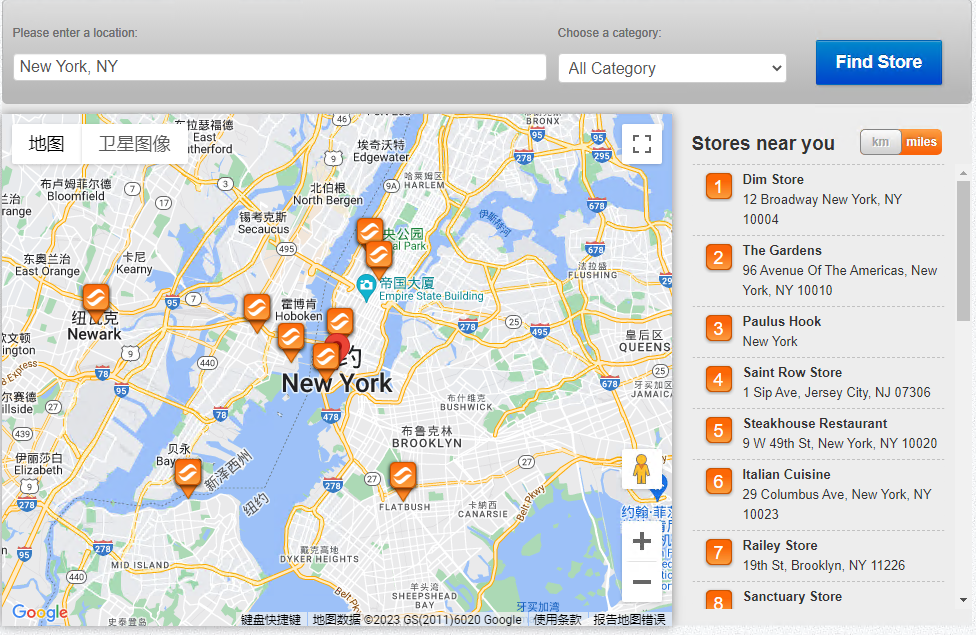Image resolution: width=976 pixels, height=635 pixels.
Task: Zoom in the map with plus button
Action: coord(642,541)
